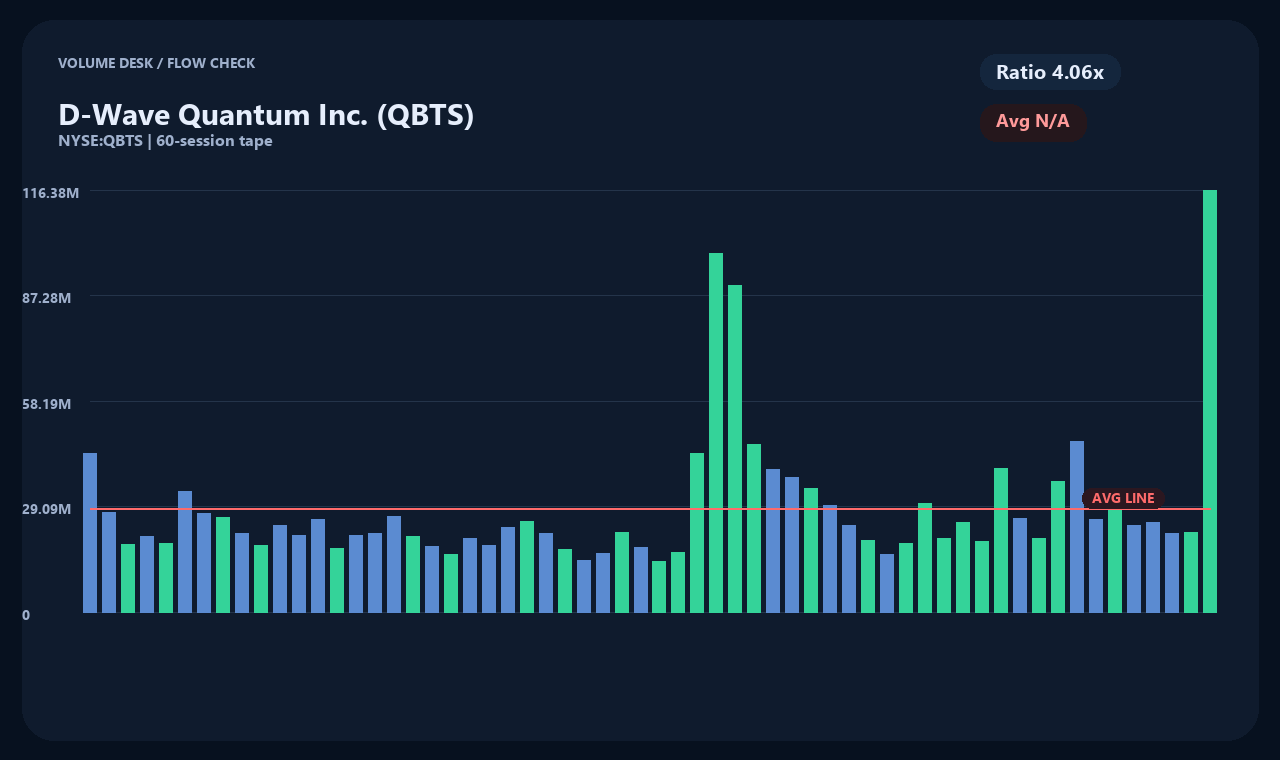
Task: Select the tallest green bar at far right
Action: 1210,401
